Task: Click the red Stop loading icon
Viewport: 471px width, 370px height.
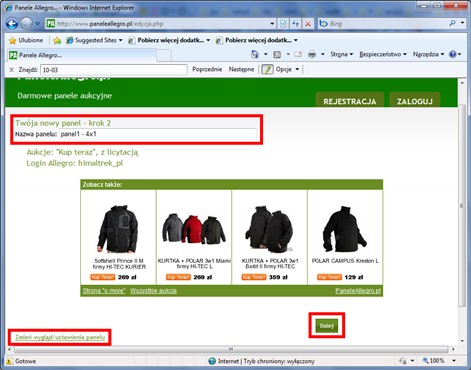Action: (x=308, y=24)
